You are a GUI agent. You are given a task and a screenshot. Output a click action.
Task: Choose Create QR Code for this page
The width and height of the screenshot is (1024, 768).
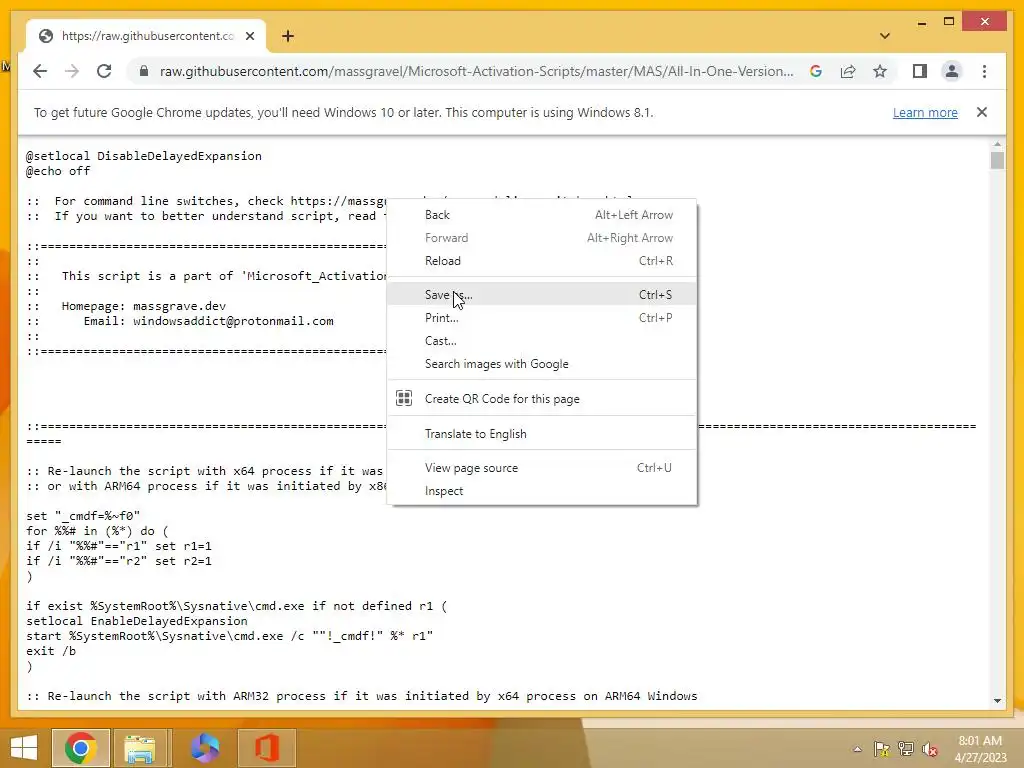[542, 398]
